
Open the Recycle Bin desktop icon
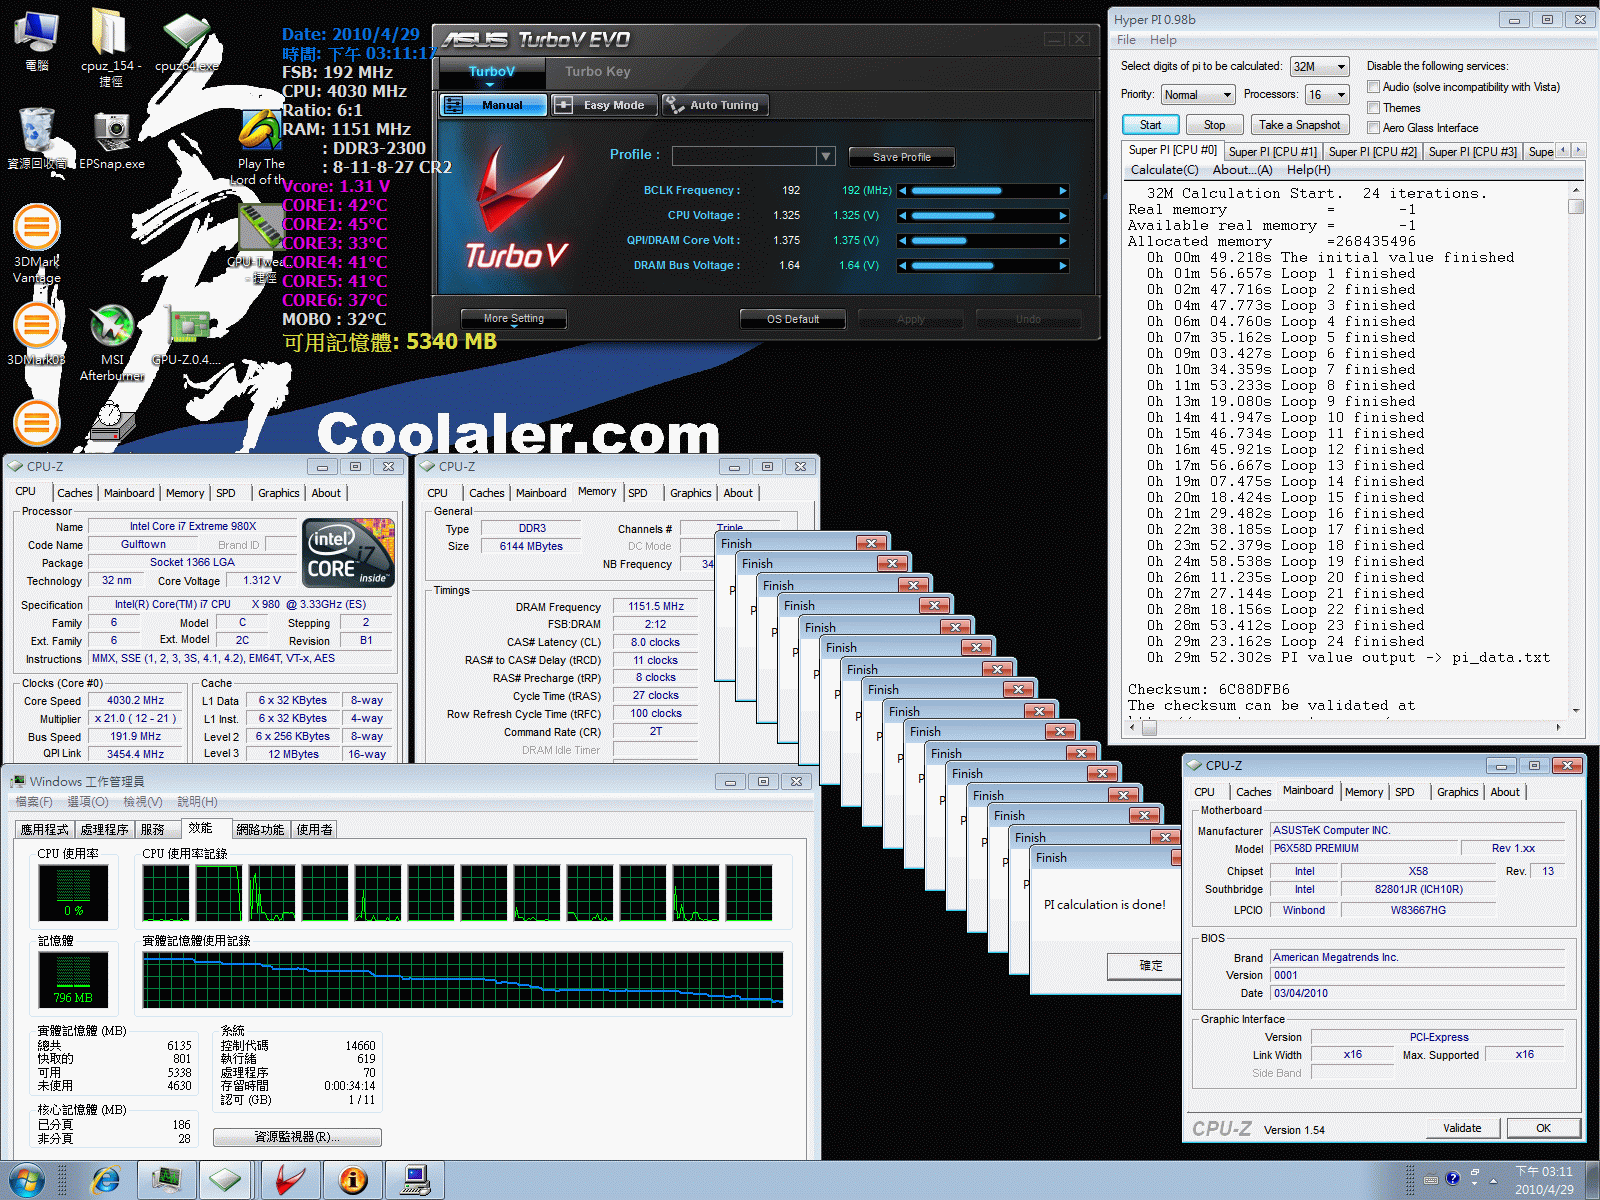[37, 138]
